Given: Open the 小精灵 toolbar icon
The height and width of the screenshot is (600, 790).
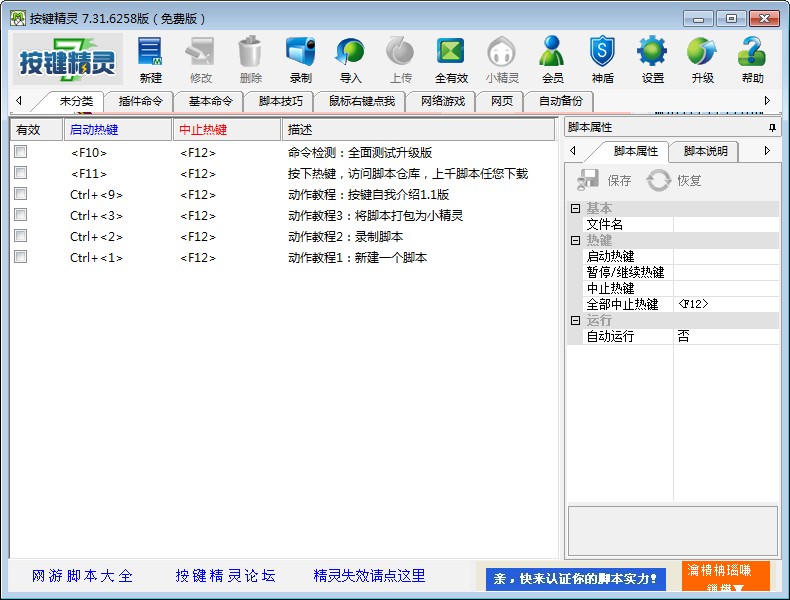Looking at the screenshot, I should click(502, 59).
